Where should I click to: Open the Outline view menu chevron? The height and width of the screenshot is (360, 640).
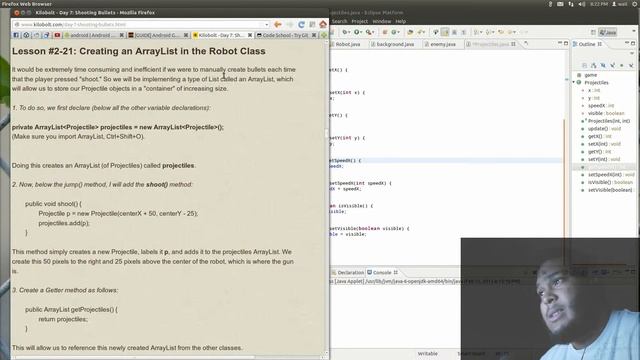pyautogui.click(x=631, y=53)
